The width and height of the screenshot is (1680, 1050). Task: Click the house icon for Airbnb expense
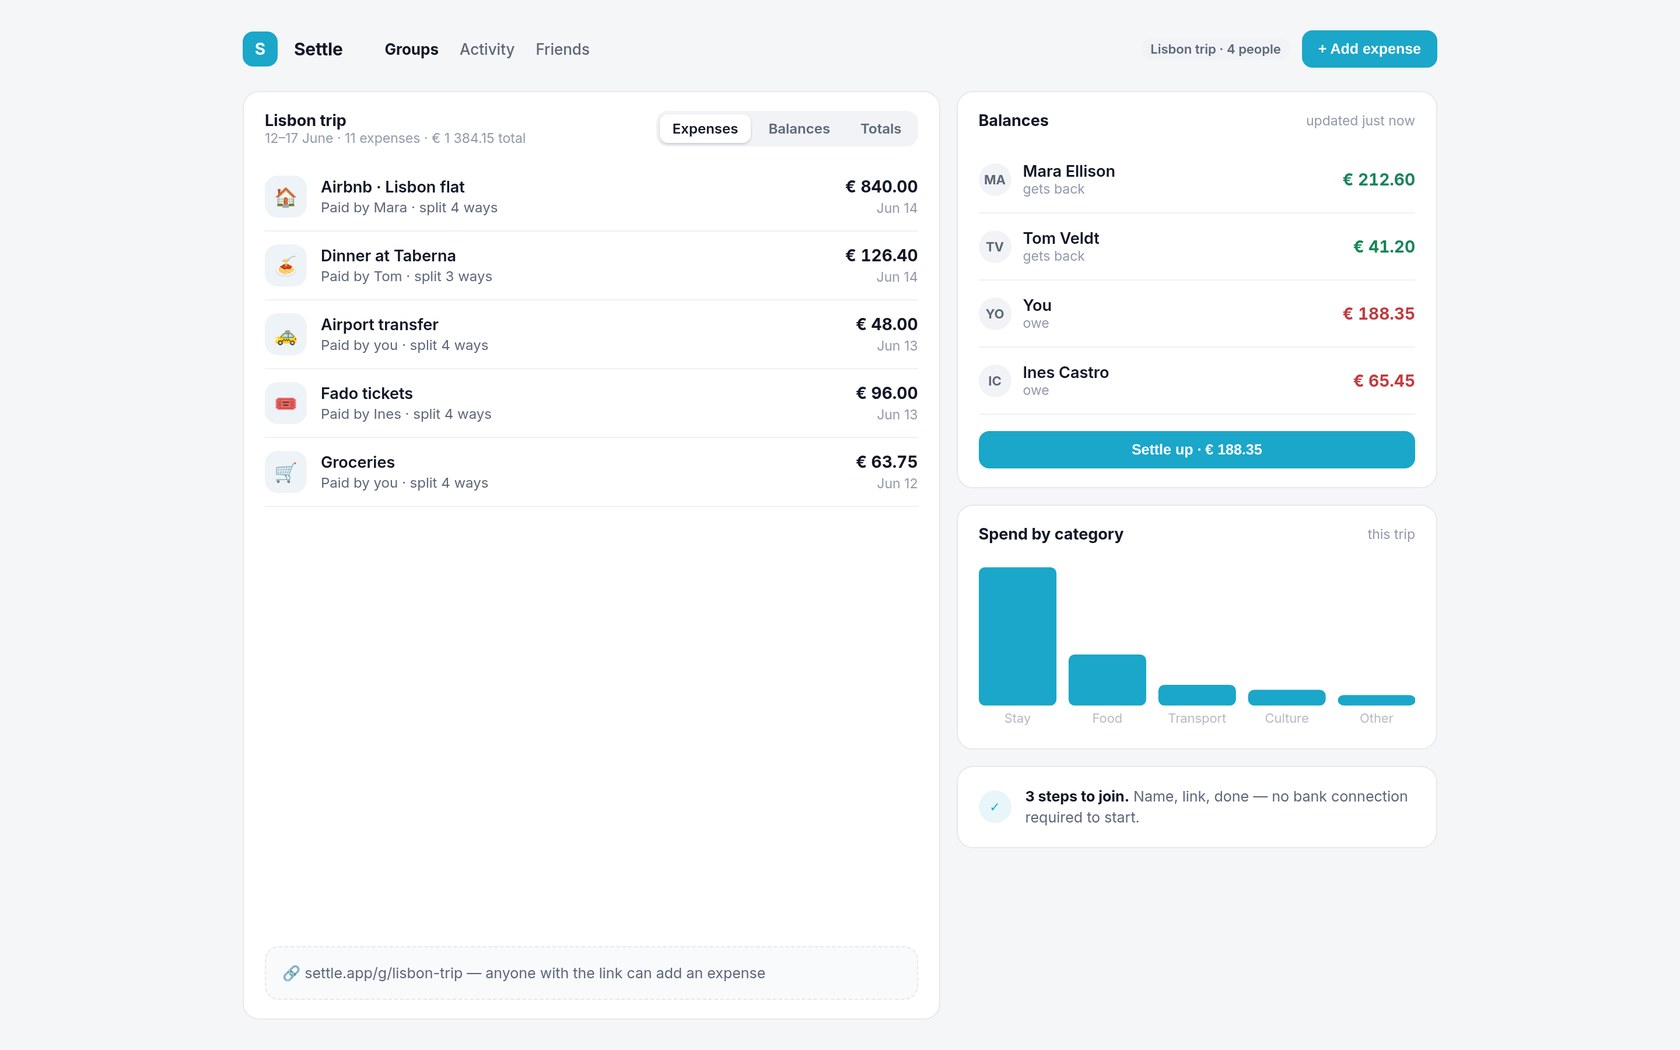coord(286,197)
